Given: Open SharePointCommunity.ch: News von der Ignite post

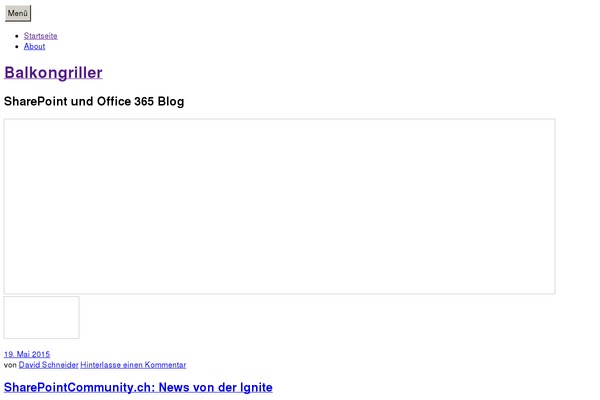Looking at the screenshot, I should click(138, 387).
